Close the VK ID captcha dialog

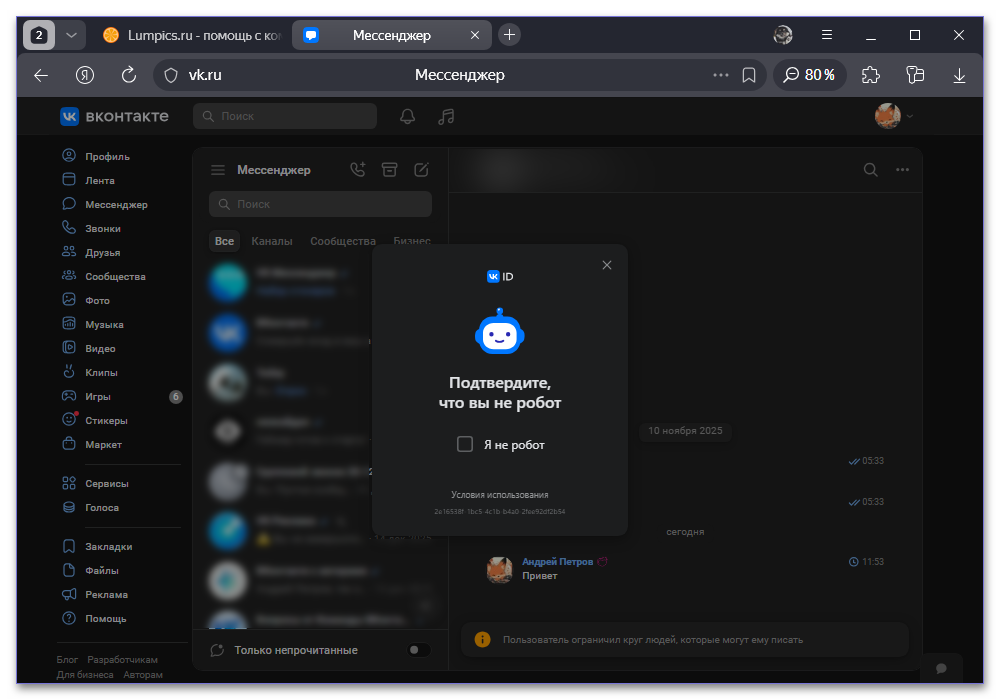(607, 265)
